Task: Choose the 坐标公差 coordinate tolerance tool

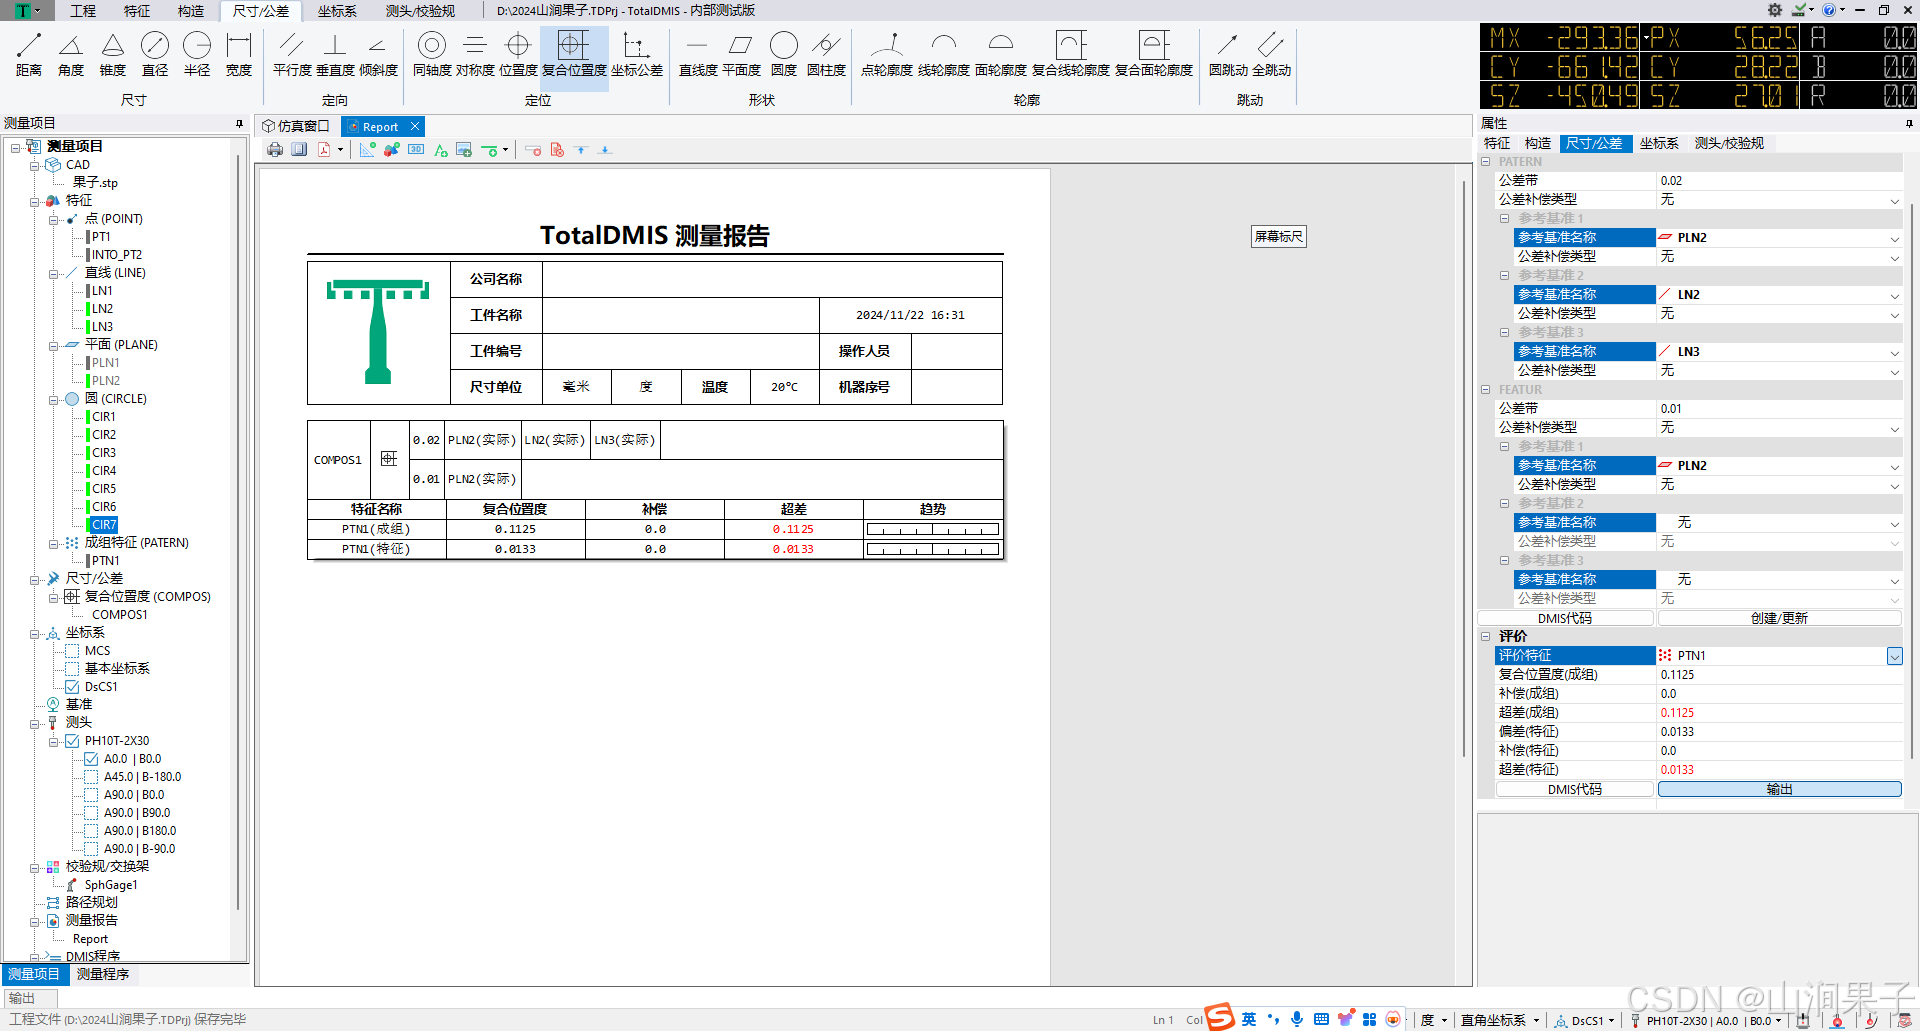Action: [637, 54]
